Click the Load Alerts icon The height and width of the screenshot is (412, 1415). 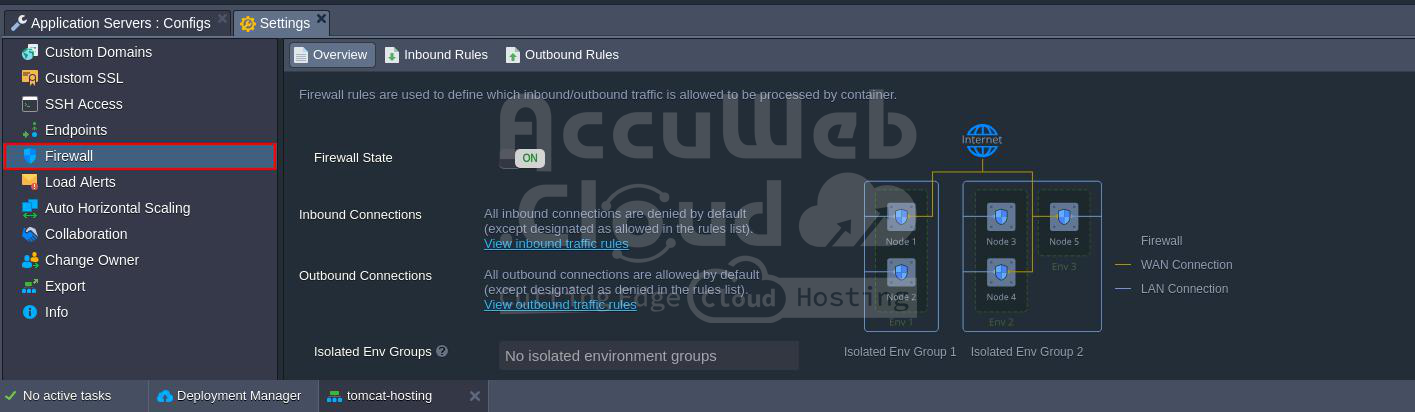(29, 182)
